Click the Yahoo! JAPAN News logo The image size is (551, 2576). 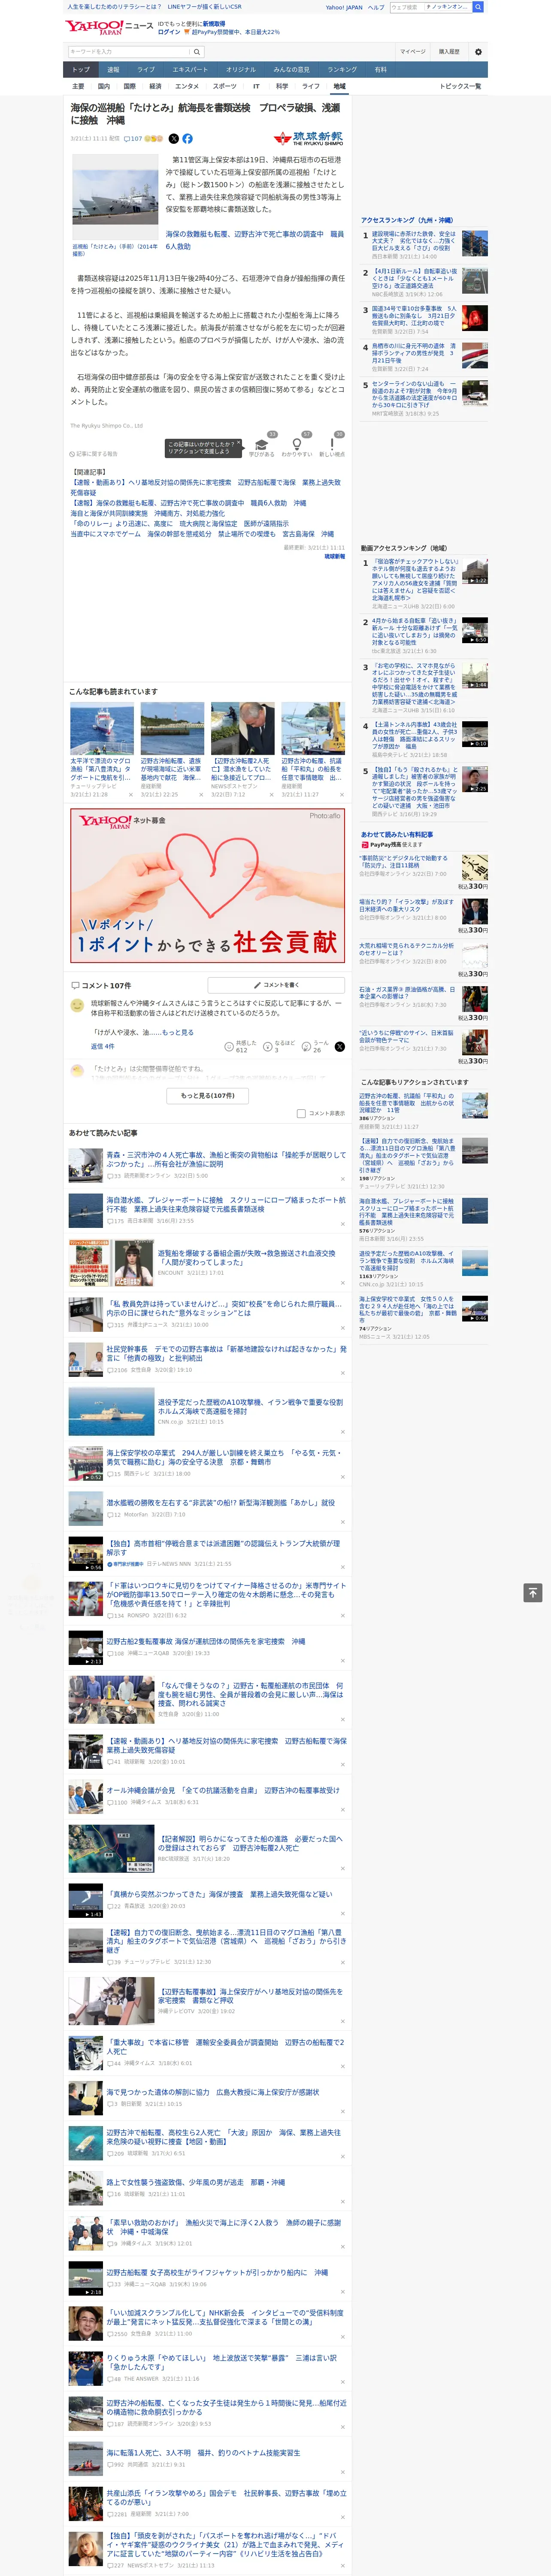109,27
